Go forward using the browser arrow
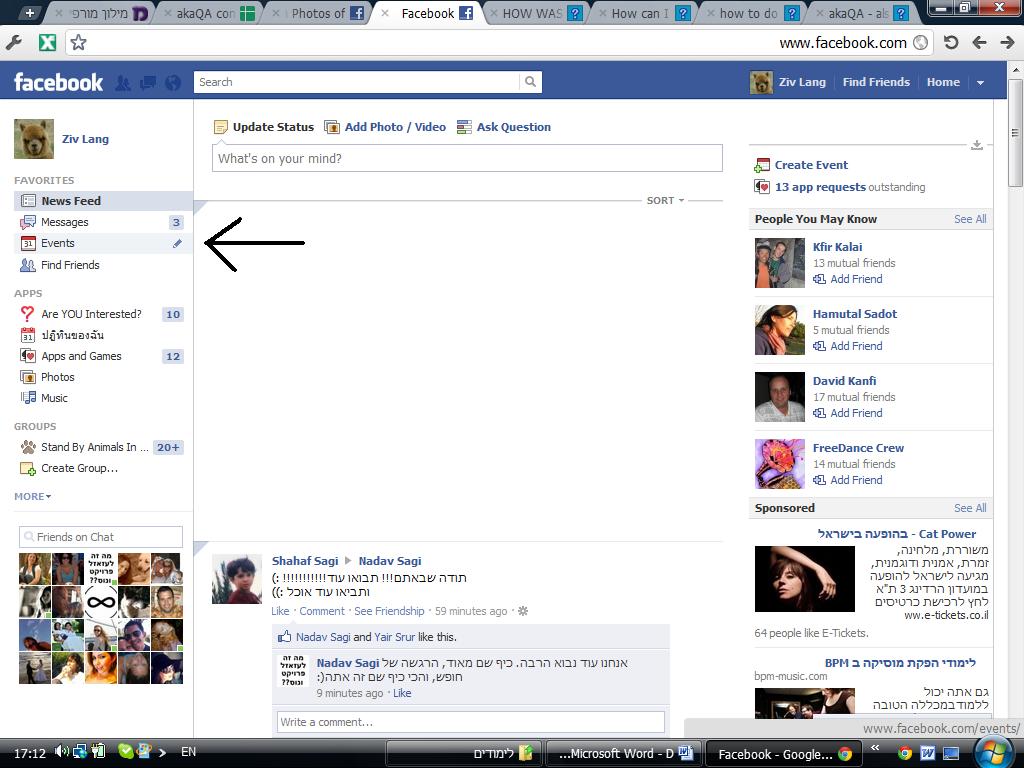1024x768 pixels. pos(1008,43)
